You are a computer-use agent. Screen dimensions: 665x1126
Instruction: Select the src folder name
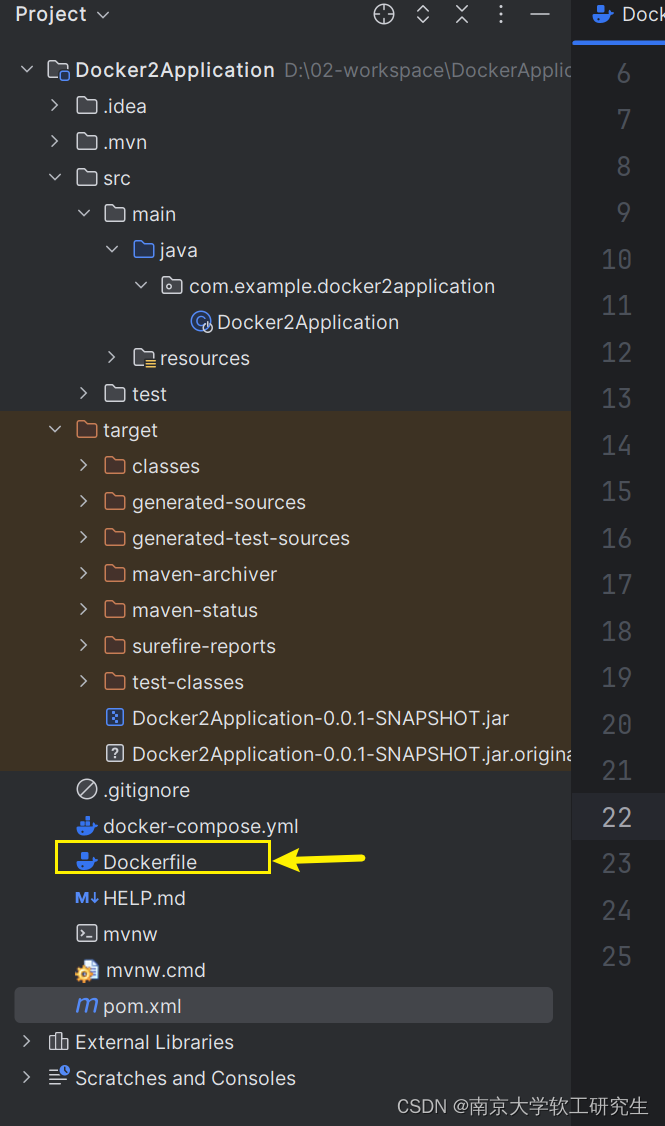pos(117,178)
